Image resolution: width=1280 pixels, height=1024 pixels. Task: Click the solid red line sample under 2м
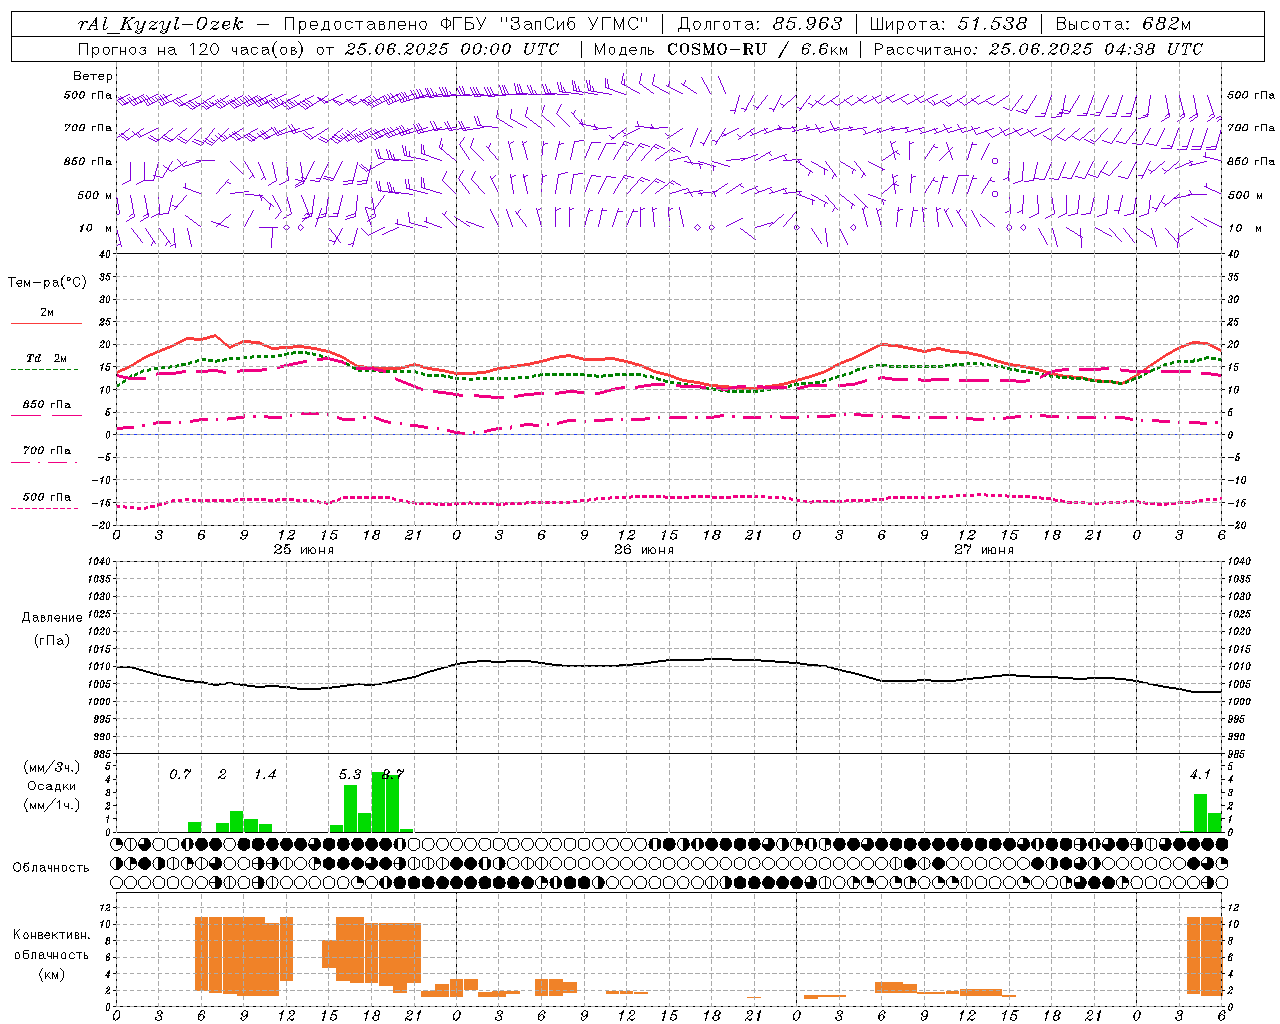(46, 324)
